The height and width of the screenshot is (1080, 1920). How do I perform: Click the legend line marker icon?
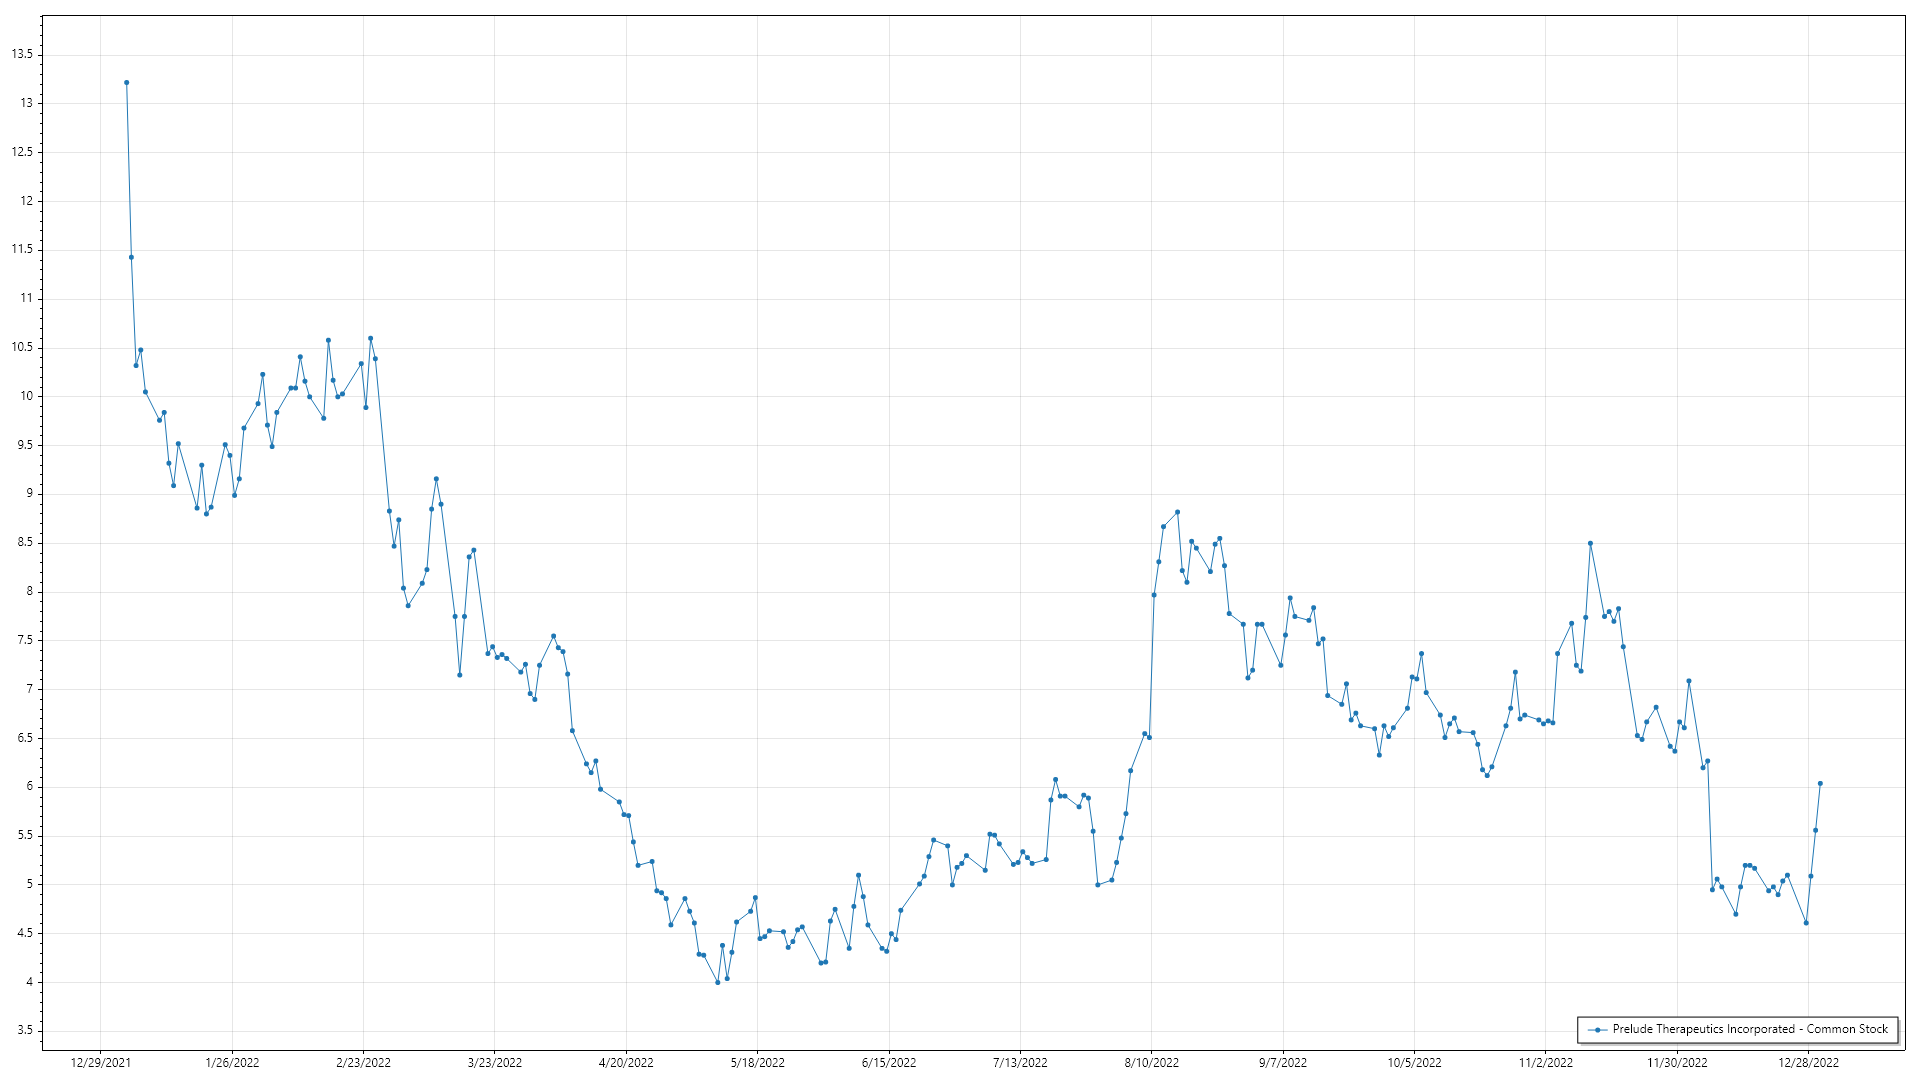pos(1598,1029)
